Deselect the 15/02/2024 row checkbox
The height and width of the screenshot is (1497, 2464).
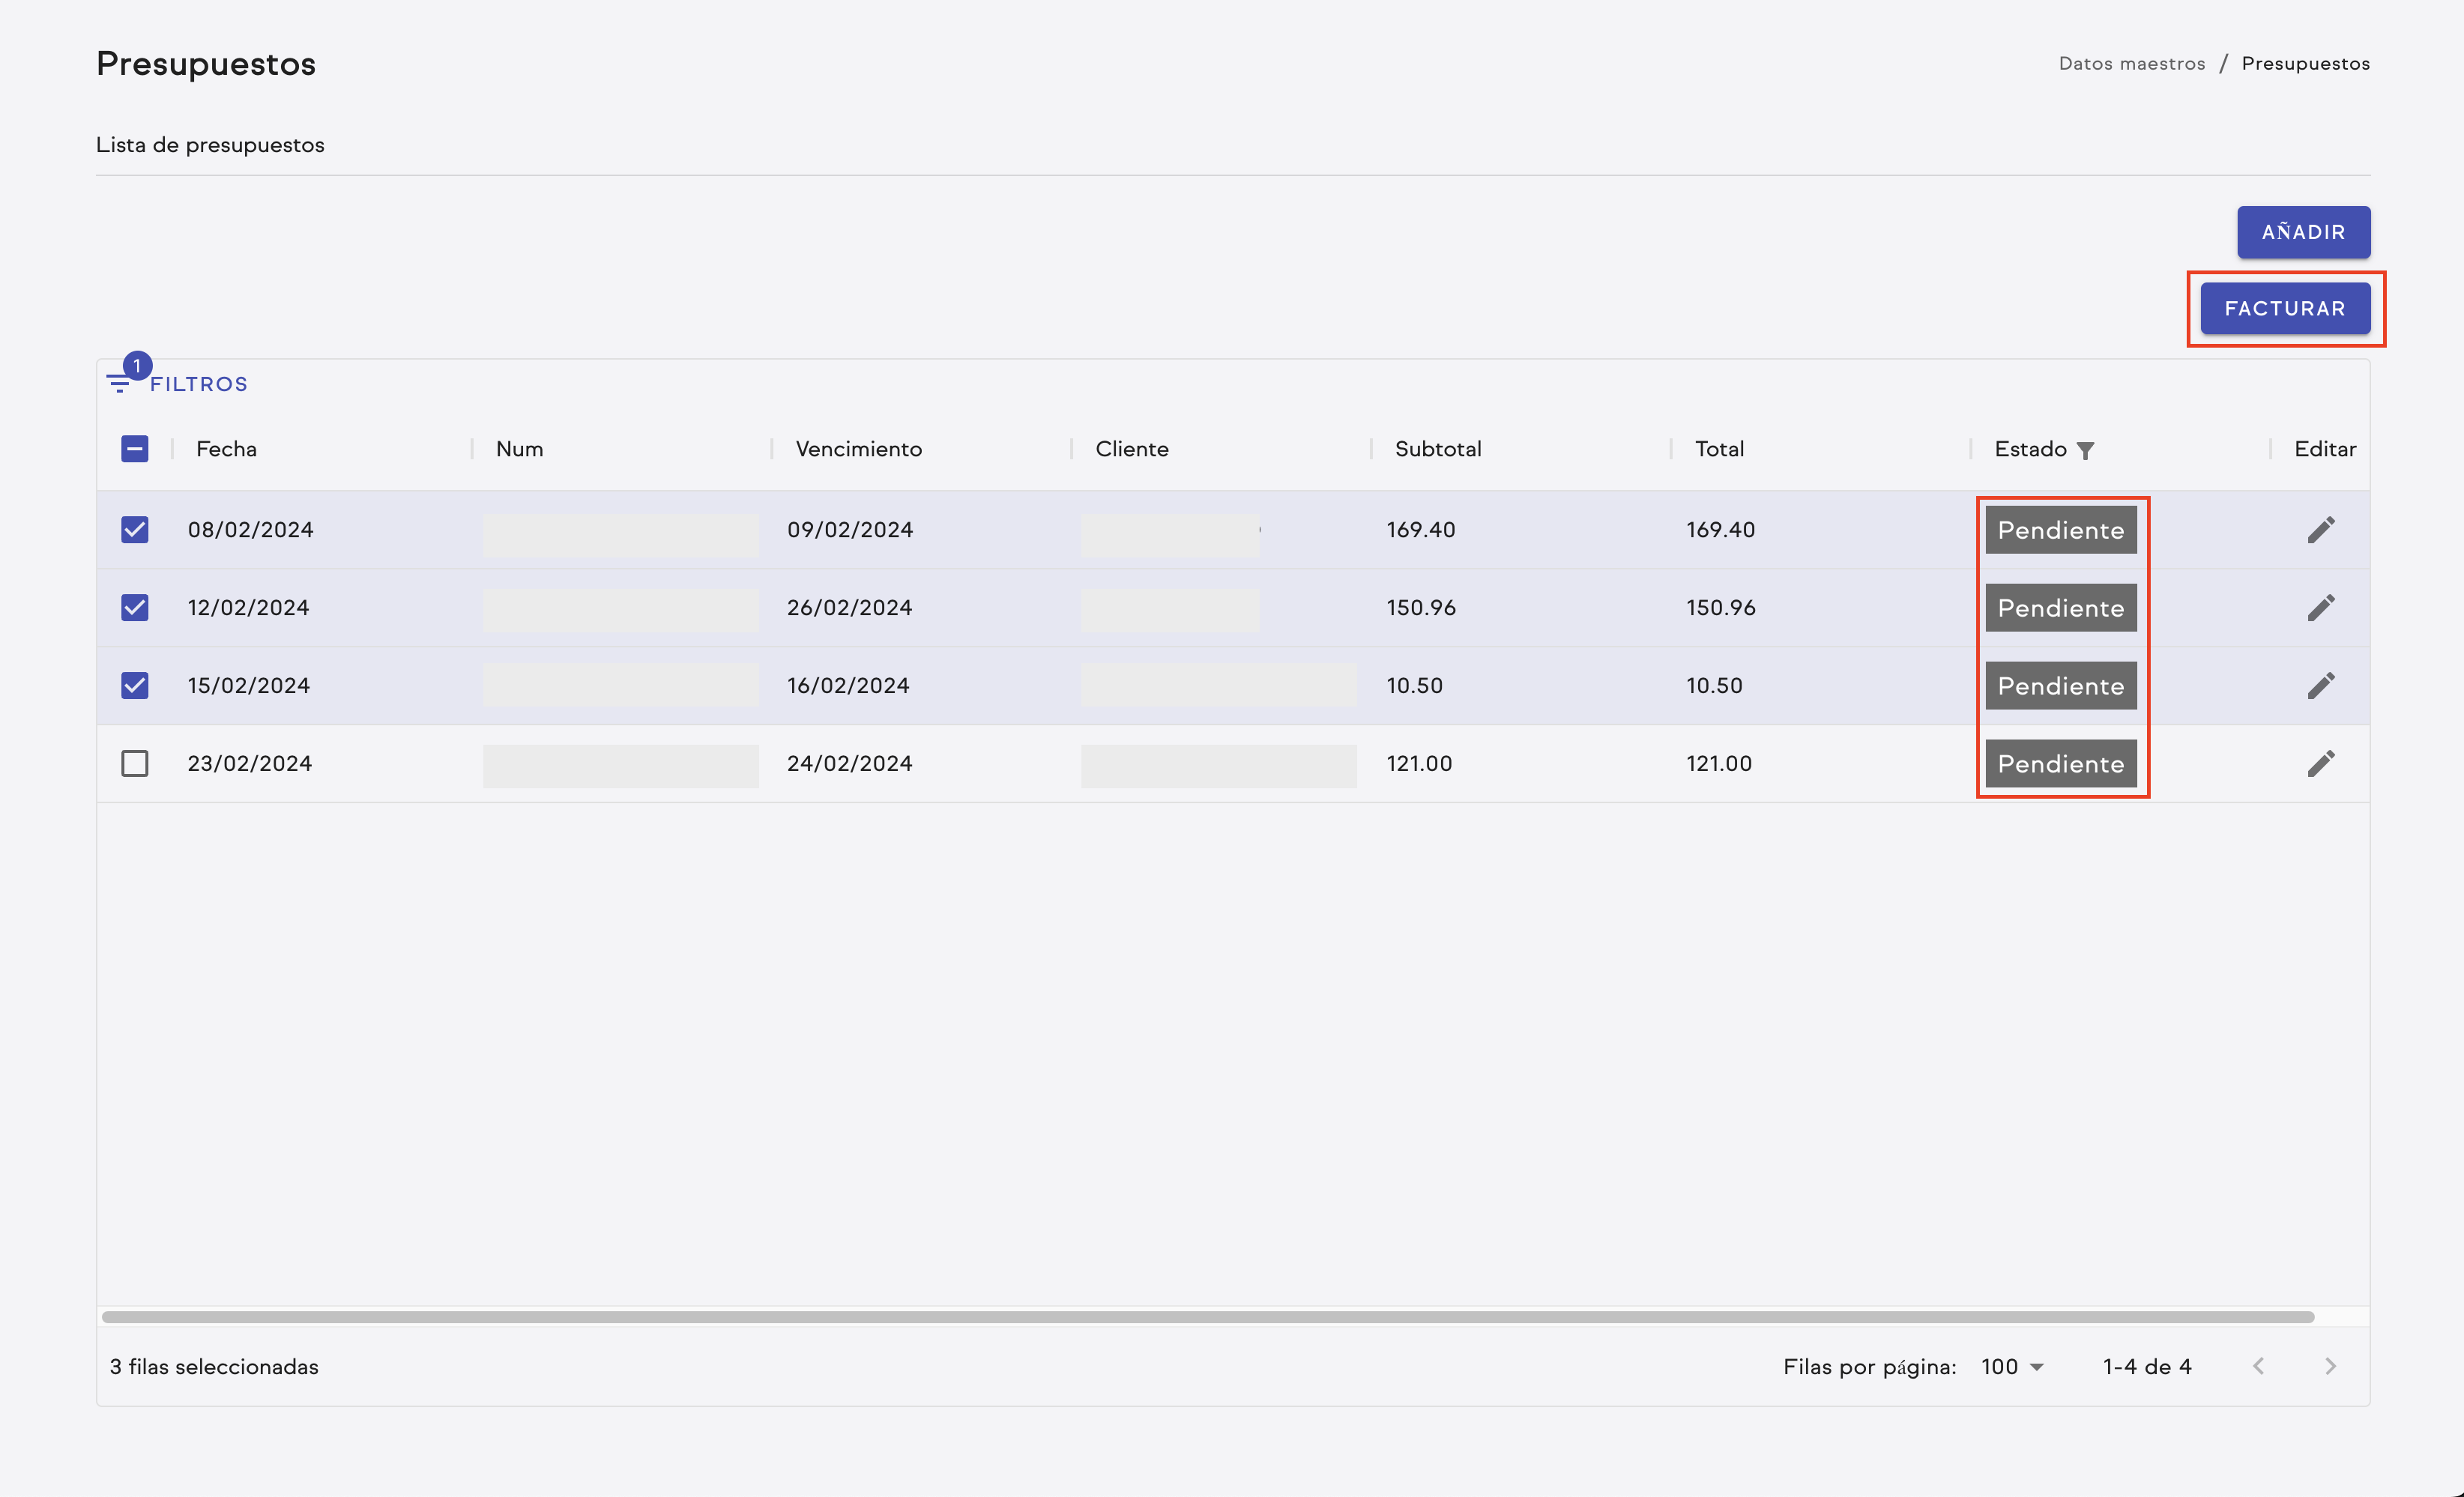pos(135,685)
